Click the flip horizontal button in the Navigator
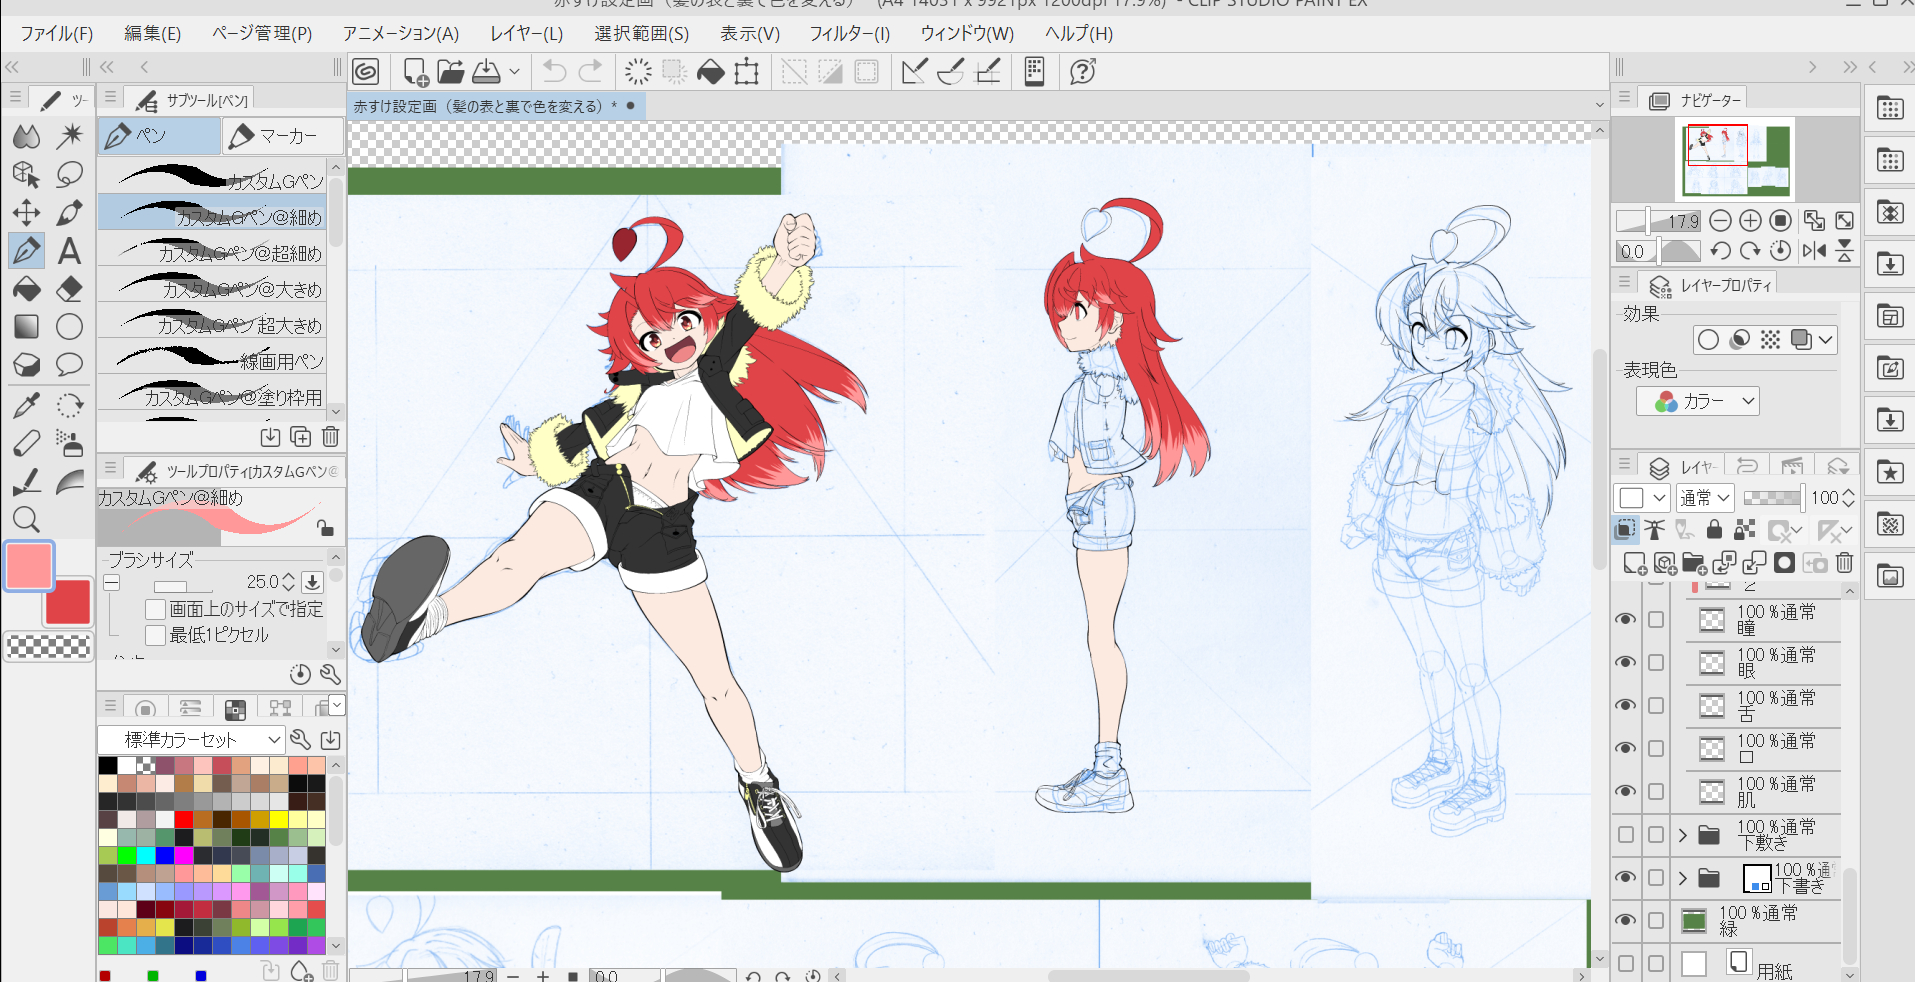The image size is (1915, 982). [x=1813, y=251]
